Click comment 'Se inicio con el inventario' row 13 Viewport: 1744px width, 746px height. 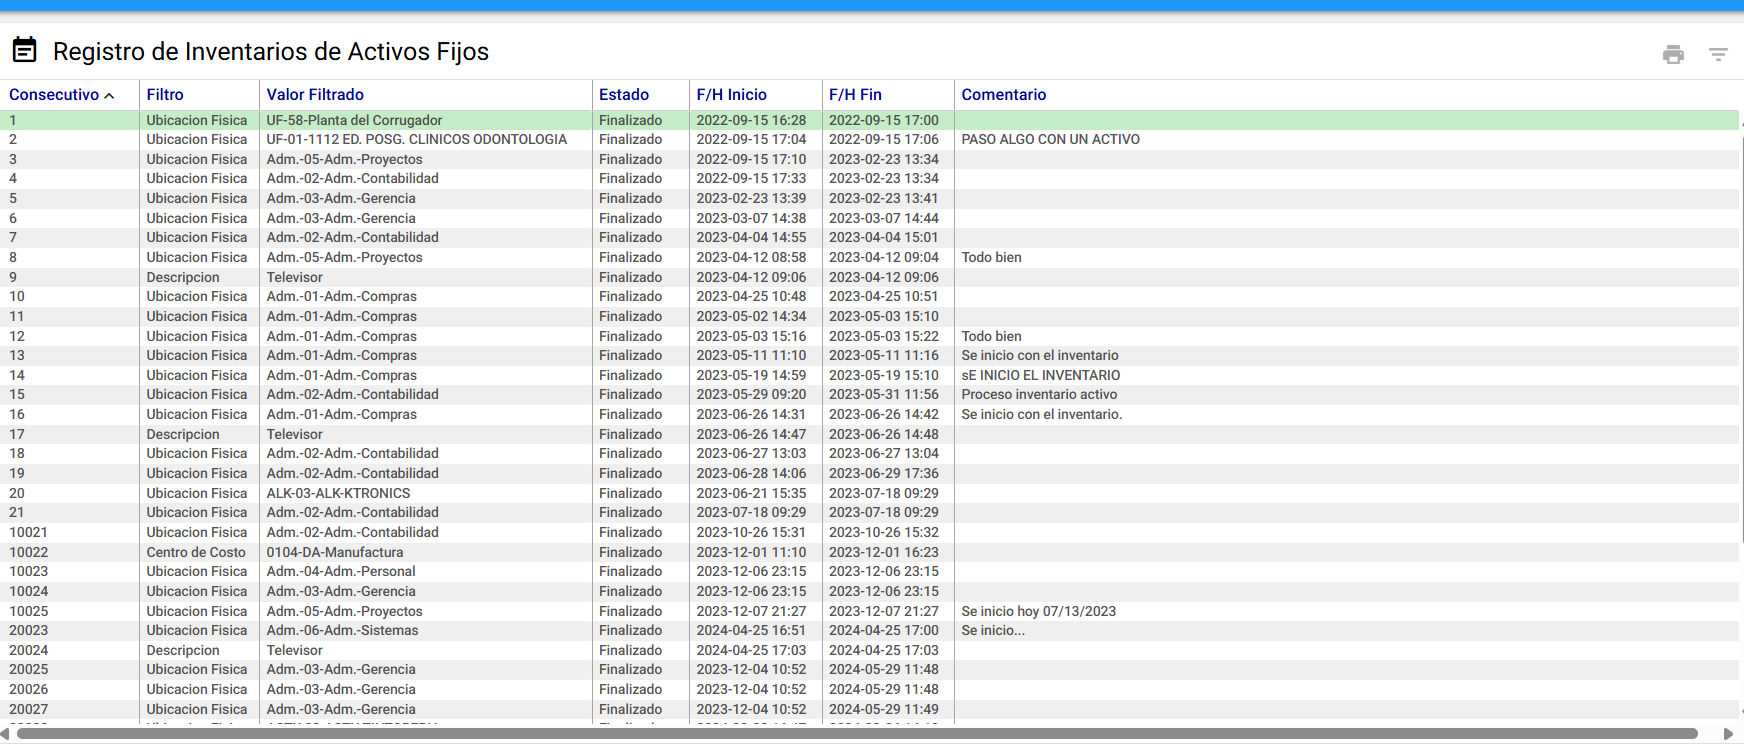click(x=1040, y=356)
